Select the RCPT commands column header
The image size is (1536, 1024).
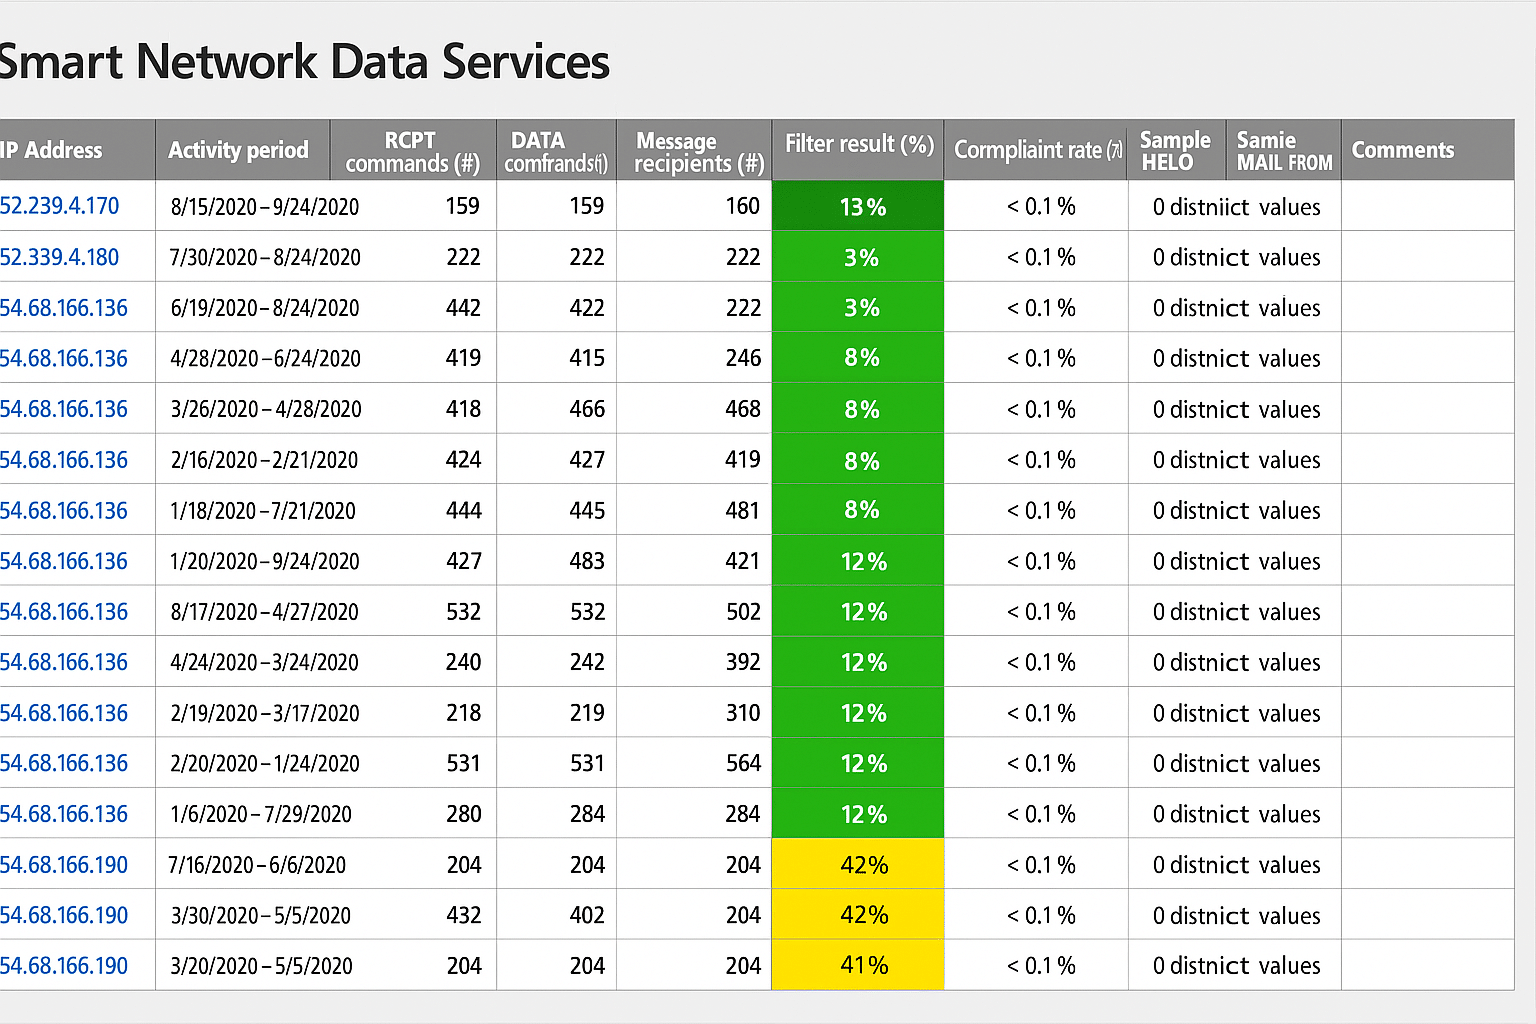tap(412, 151)
